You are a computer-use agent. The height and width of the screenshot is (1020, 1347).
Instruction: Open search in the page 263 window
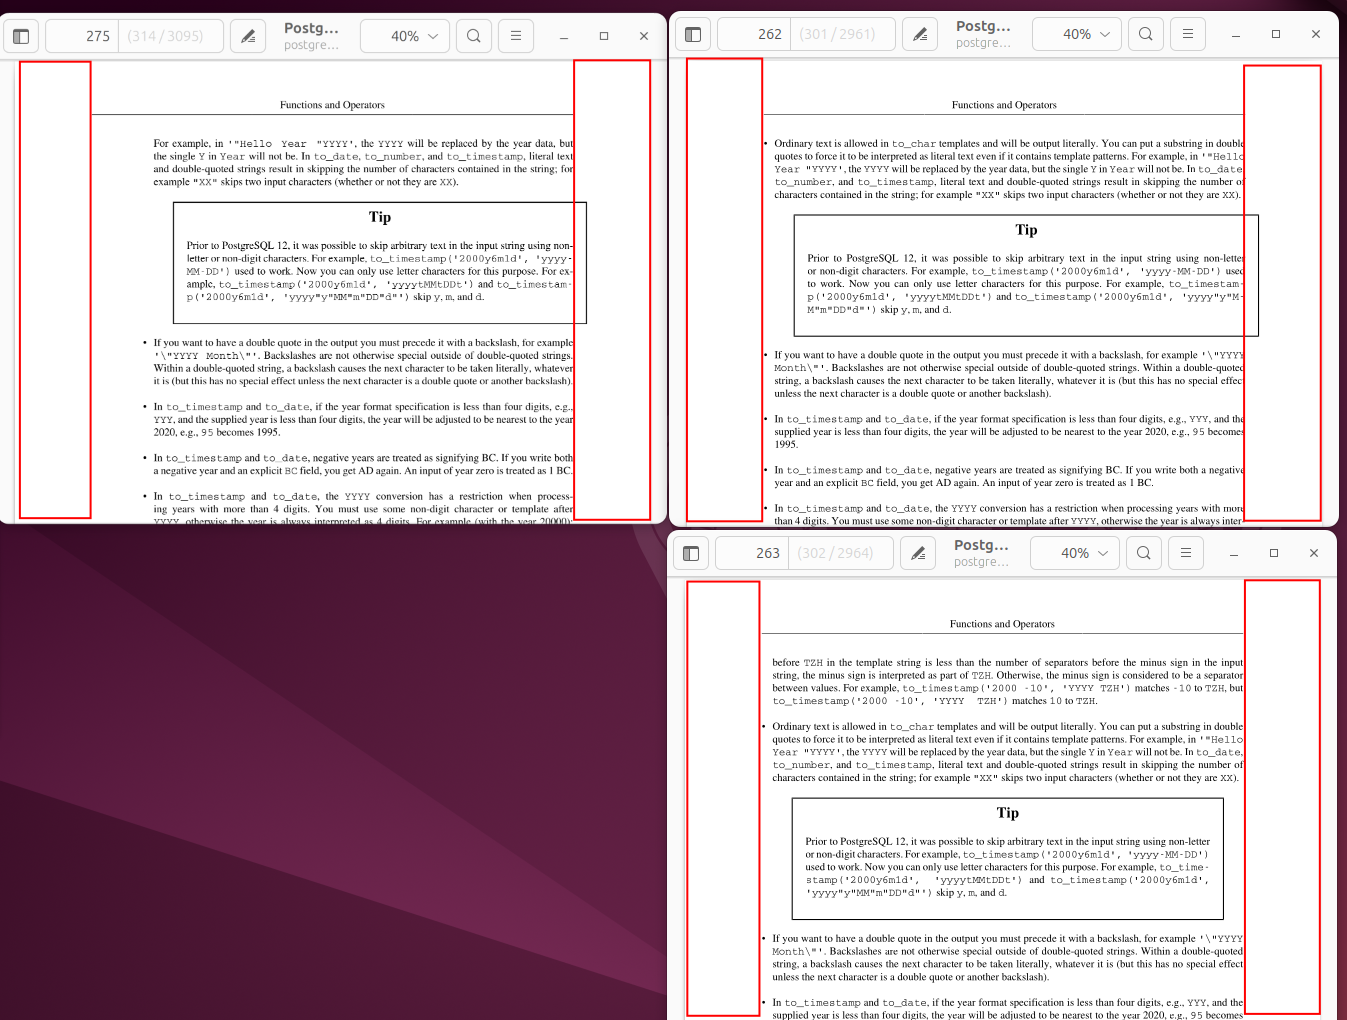pyautogui.click(x=1144, y=553)
